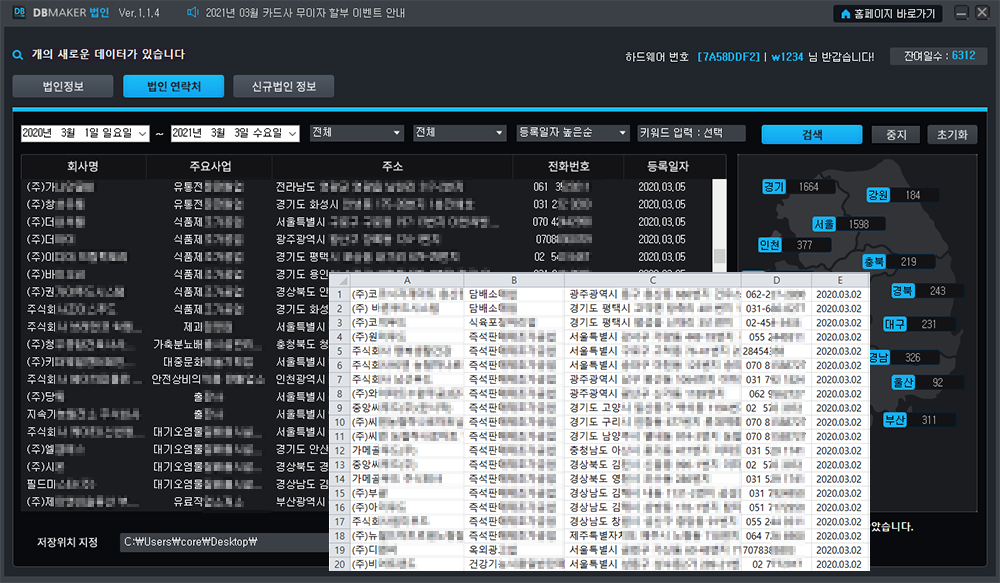
Task: Switch to the 법인정보 tab
Action: (x=63, y=86)
